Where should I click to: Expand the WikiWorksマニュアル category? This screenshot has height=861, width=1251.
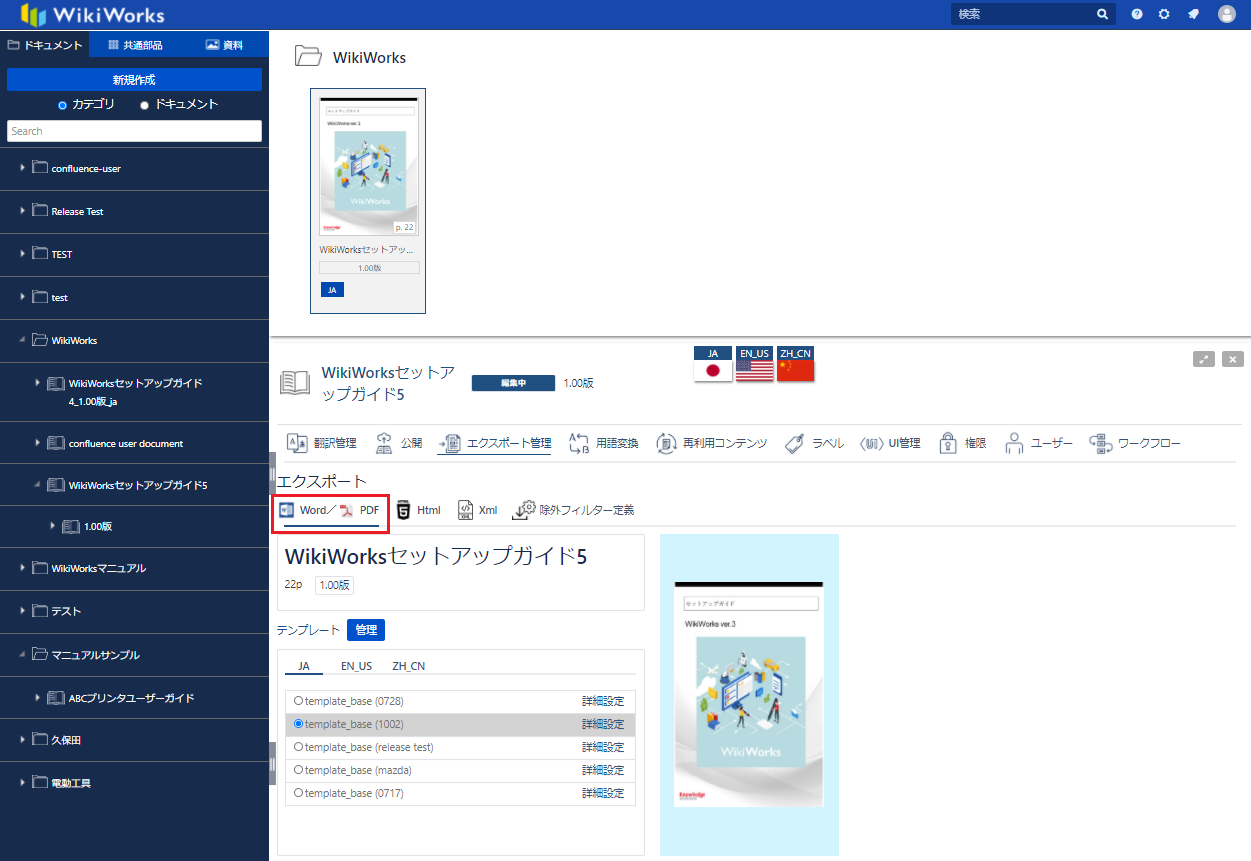pyautogui.click(x=23, y=568)
